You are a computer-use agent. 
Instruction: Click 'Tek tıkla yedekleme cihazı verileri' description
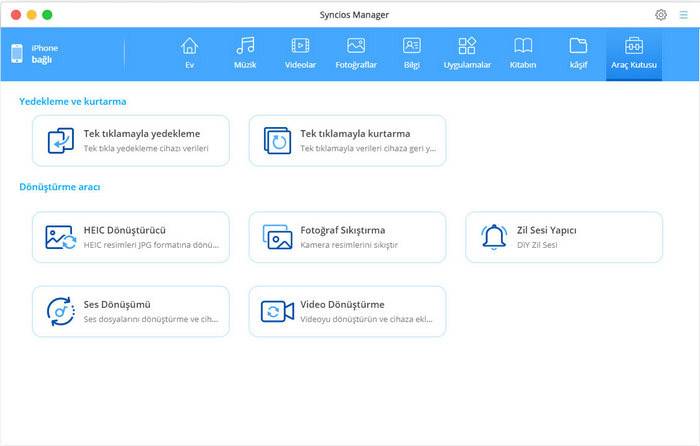146,149
